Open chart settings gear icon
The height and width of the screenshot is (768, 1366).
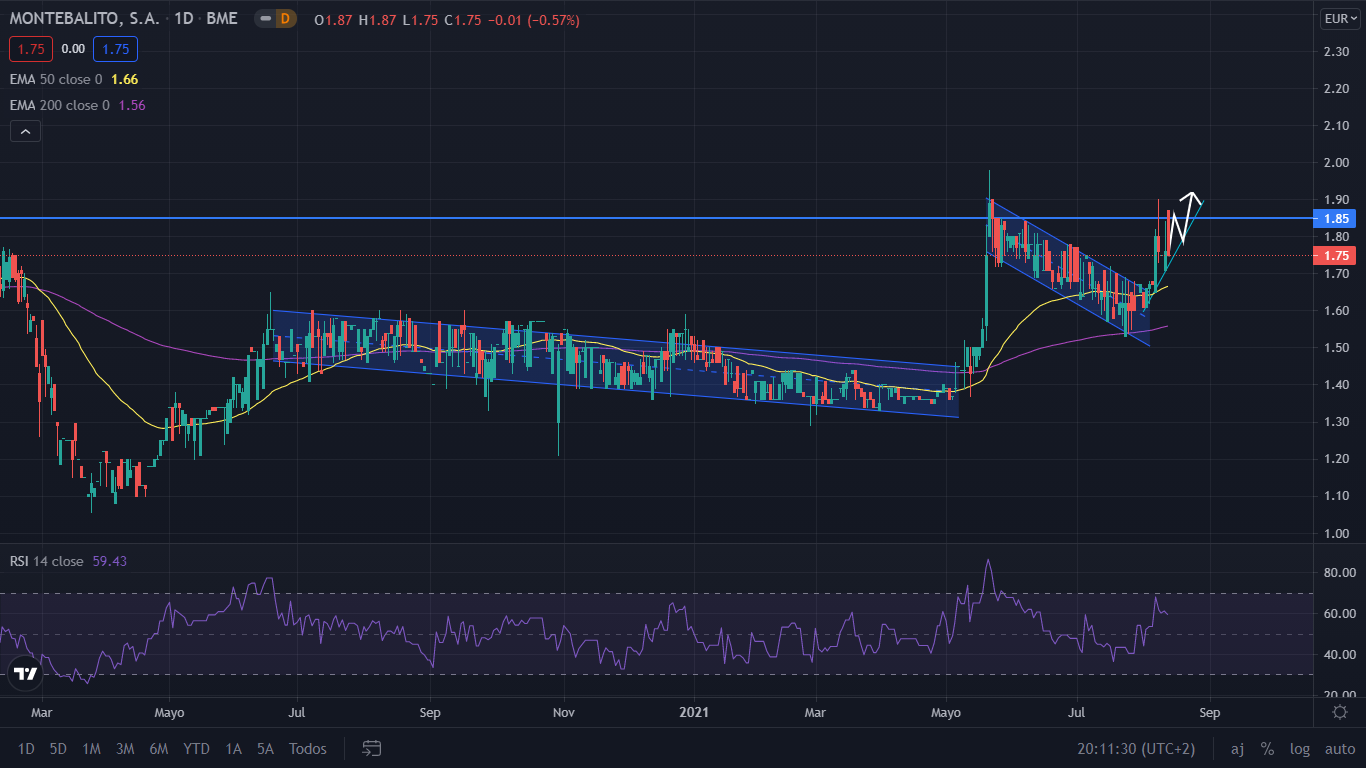click(x=1340, y=712)
